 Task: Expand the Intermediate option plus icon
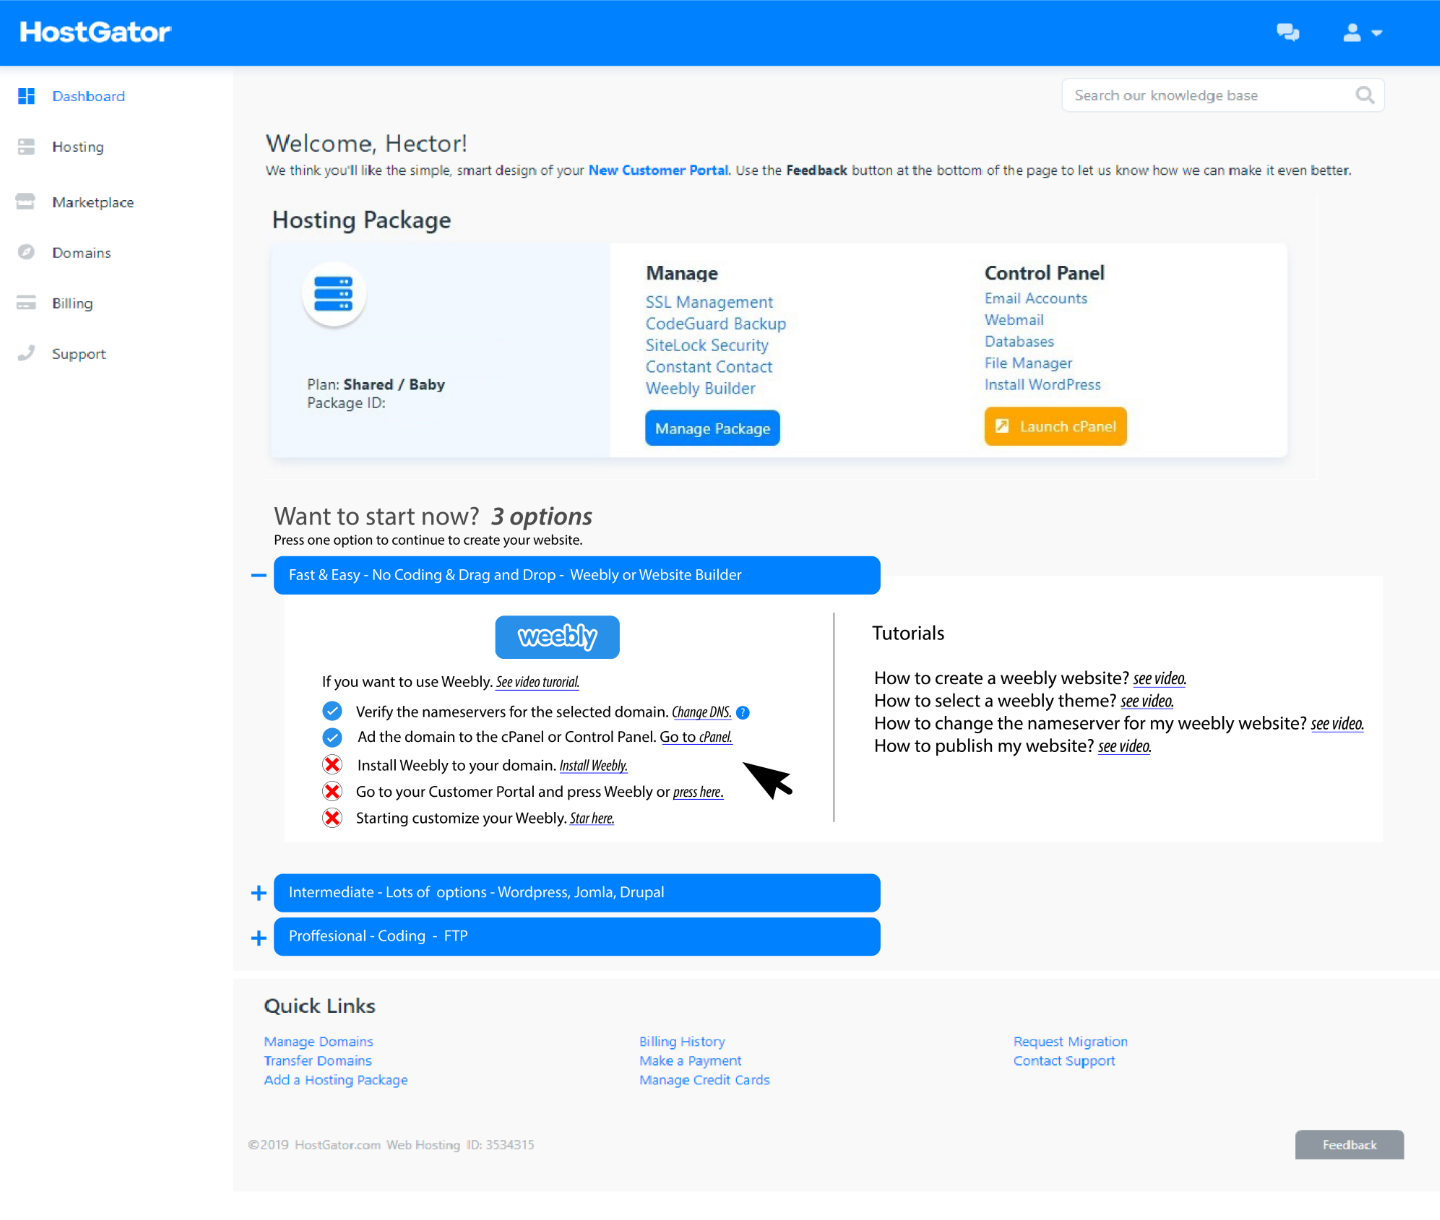point(258,893)
